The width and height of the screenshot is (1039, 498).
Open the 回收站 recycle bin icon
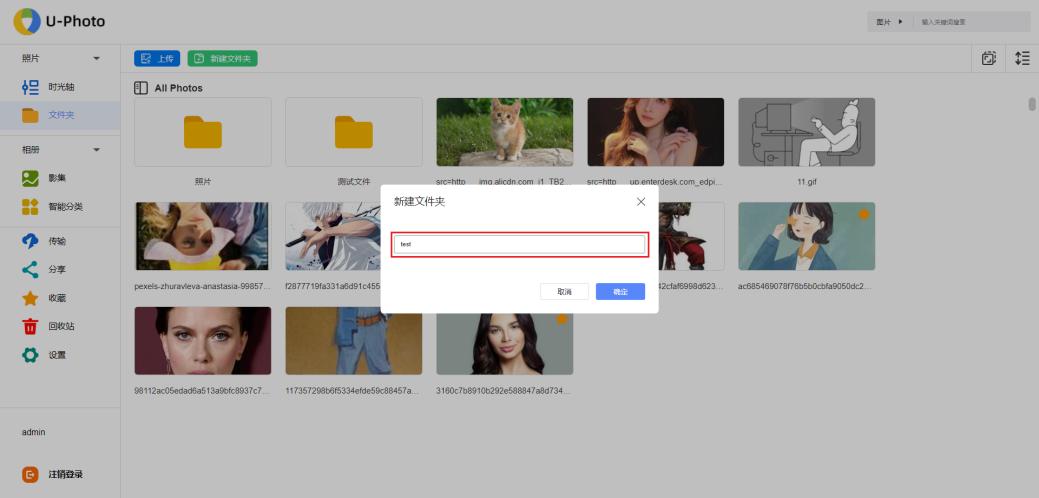pos(30,326)
